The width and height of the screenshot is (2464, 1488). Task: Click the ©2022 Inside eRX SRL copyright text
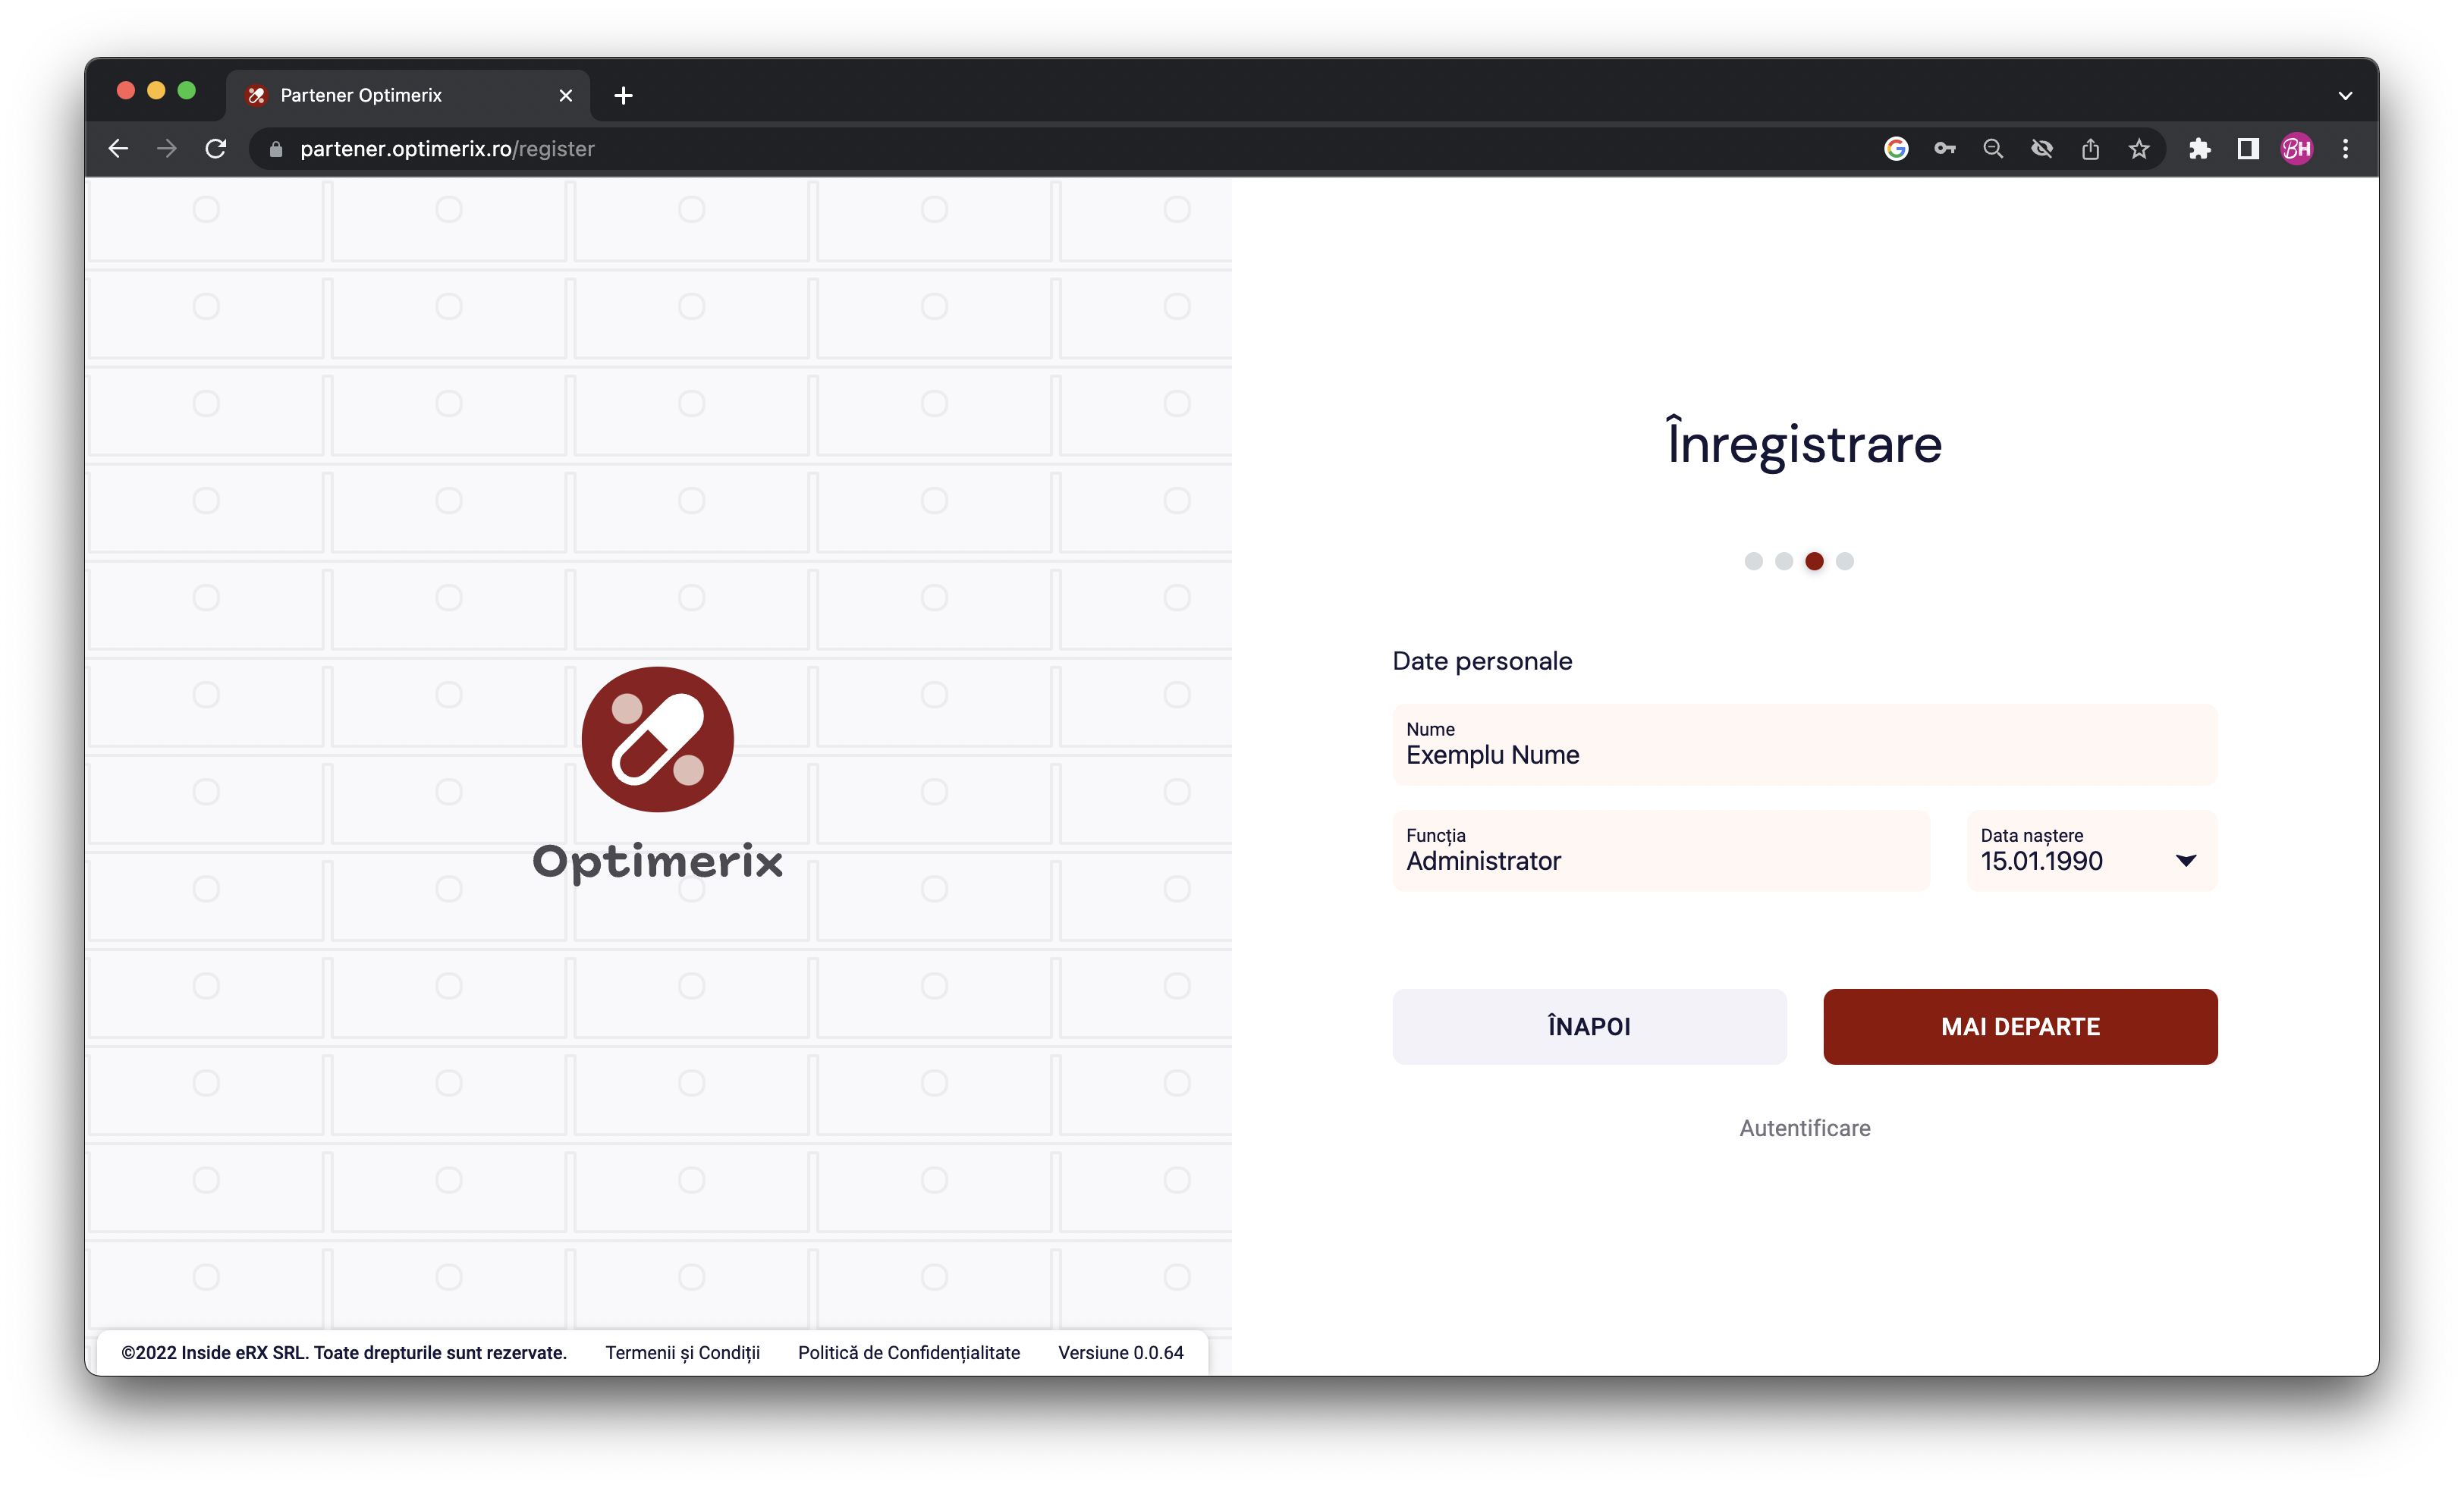[x=344, y=1353]
